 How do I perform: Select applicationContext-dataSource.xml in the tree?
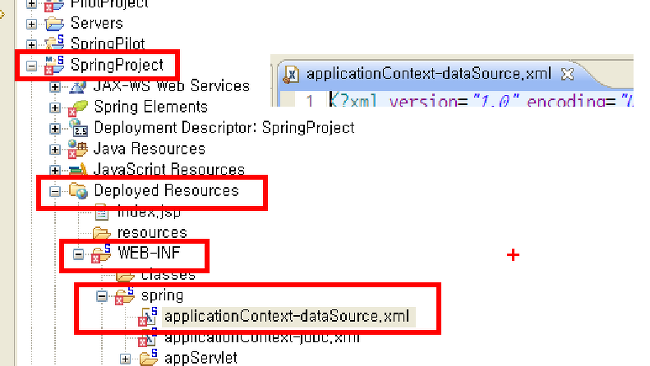[287, 317]
